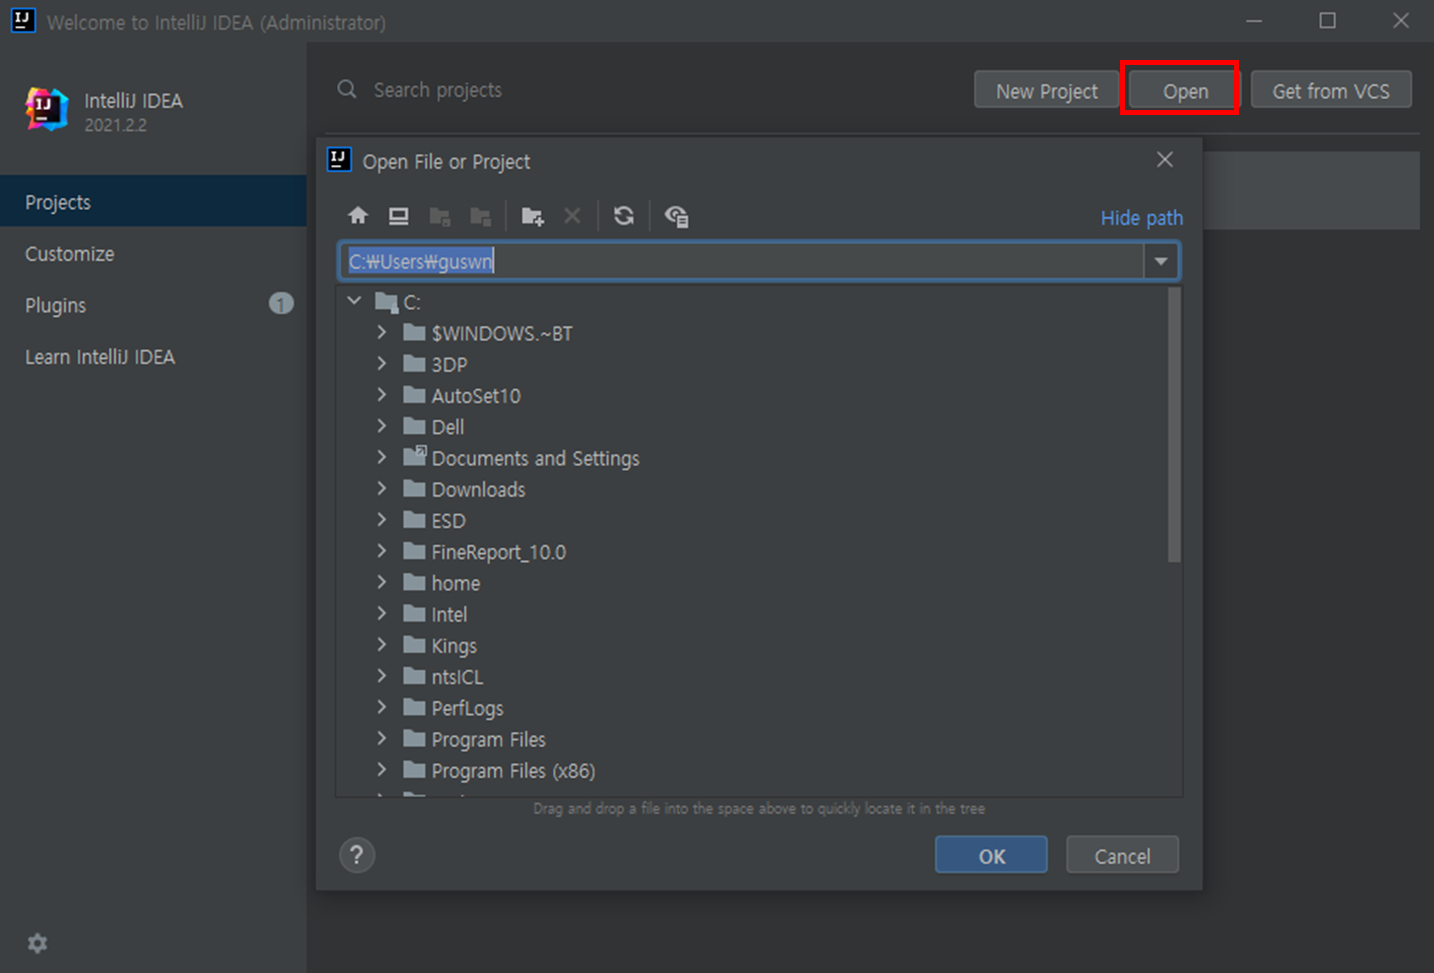This screenshot has height=973, width=1434.
Task: Select the home folder
Action: (x=441, y=583)
